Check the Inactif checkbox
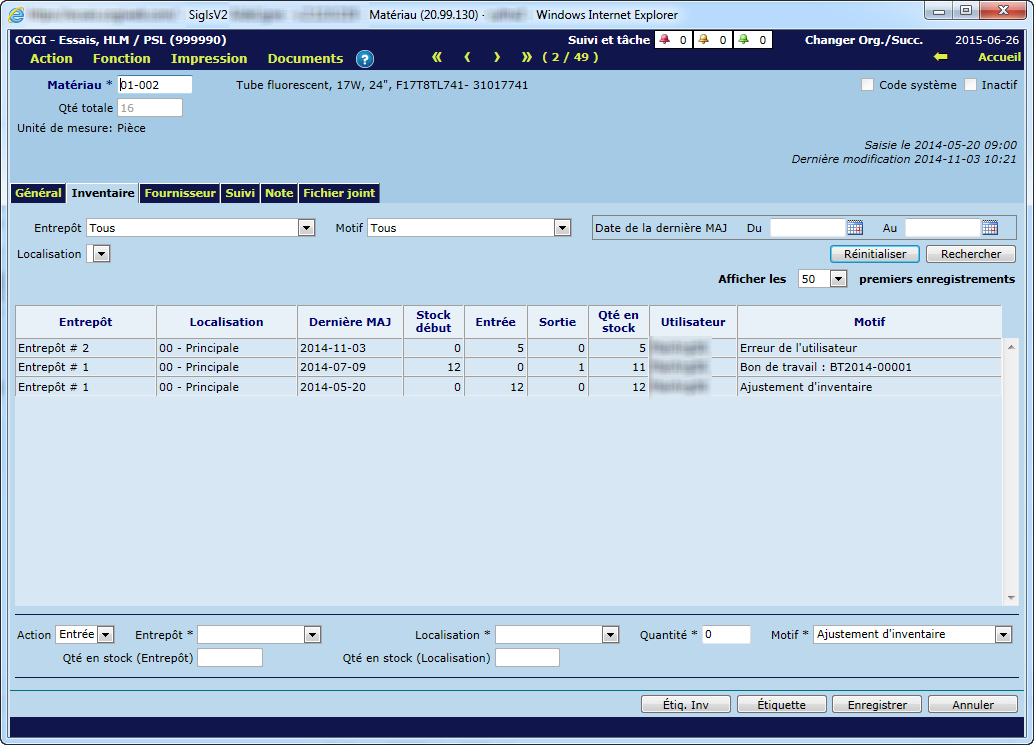 [970, 85]
